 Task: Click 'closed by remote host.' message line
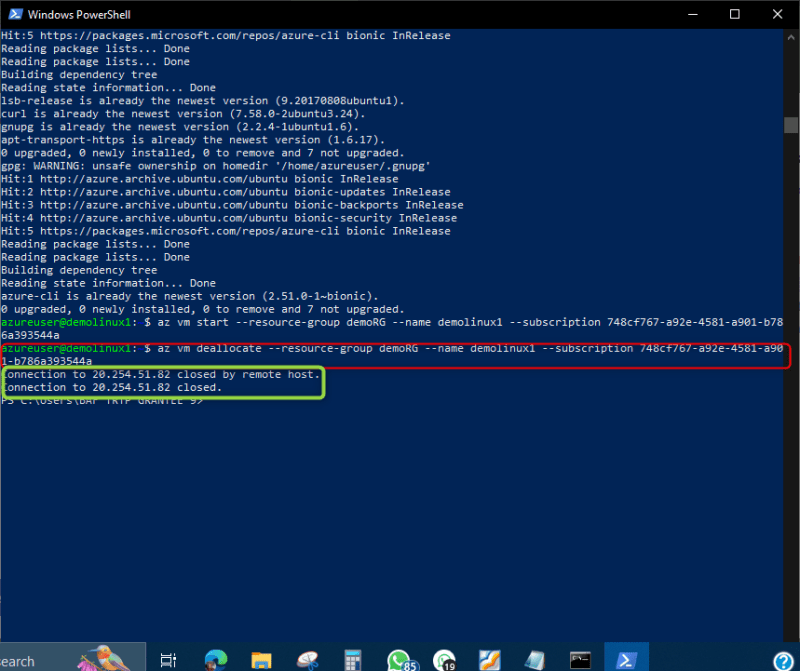(x=161, y=375)
